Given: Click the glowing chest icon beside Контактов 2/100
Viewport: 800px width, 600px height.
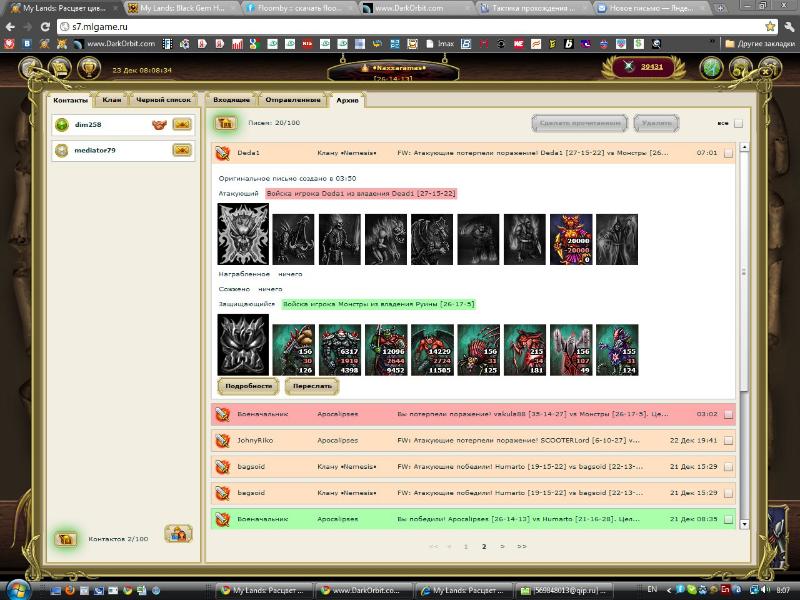Looking at the screenshot, I should [x=66, y=539].
